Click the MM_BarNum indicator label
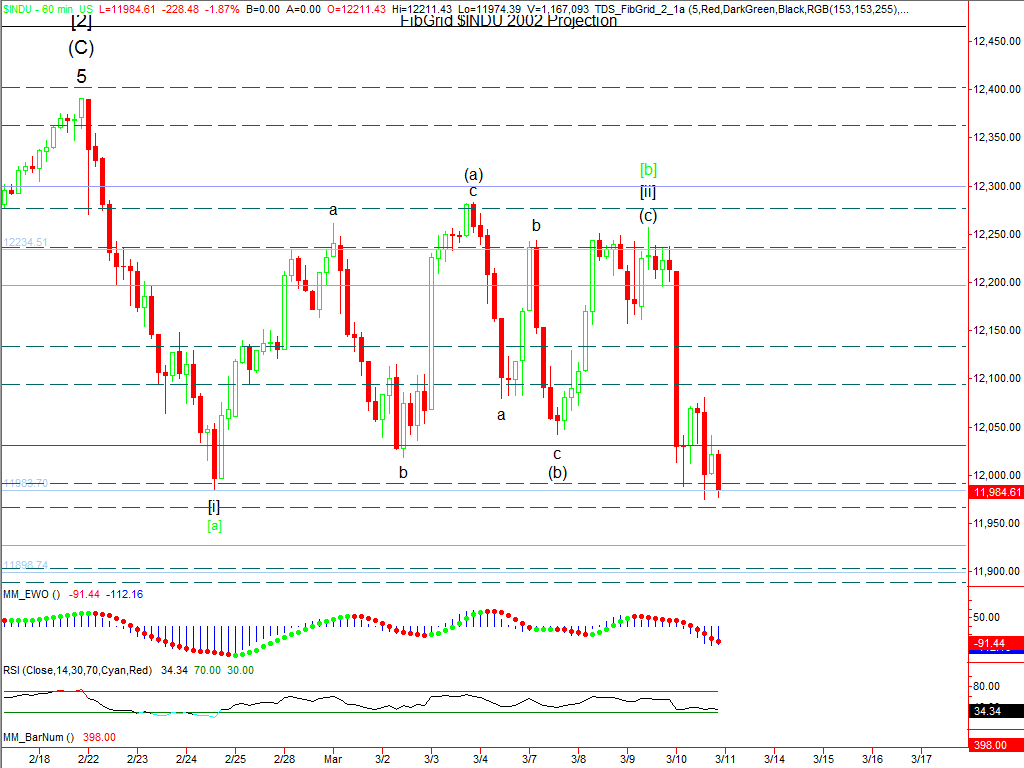Screen dimensions: 1024x768 [37, 737]
